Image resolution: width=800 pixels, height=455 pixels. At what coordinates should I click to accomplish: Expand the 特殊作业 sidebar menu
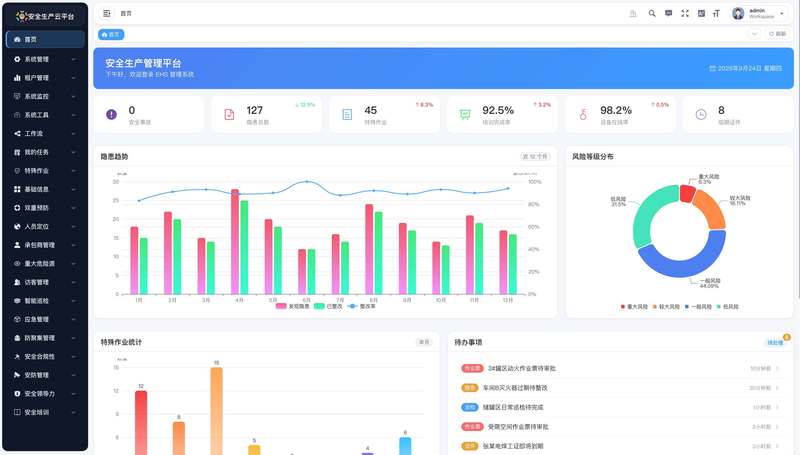click(45, 170)
